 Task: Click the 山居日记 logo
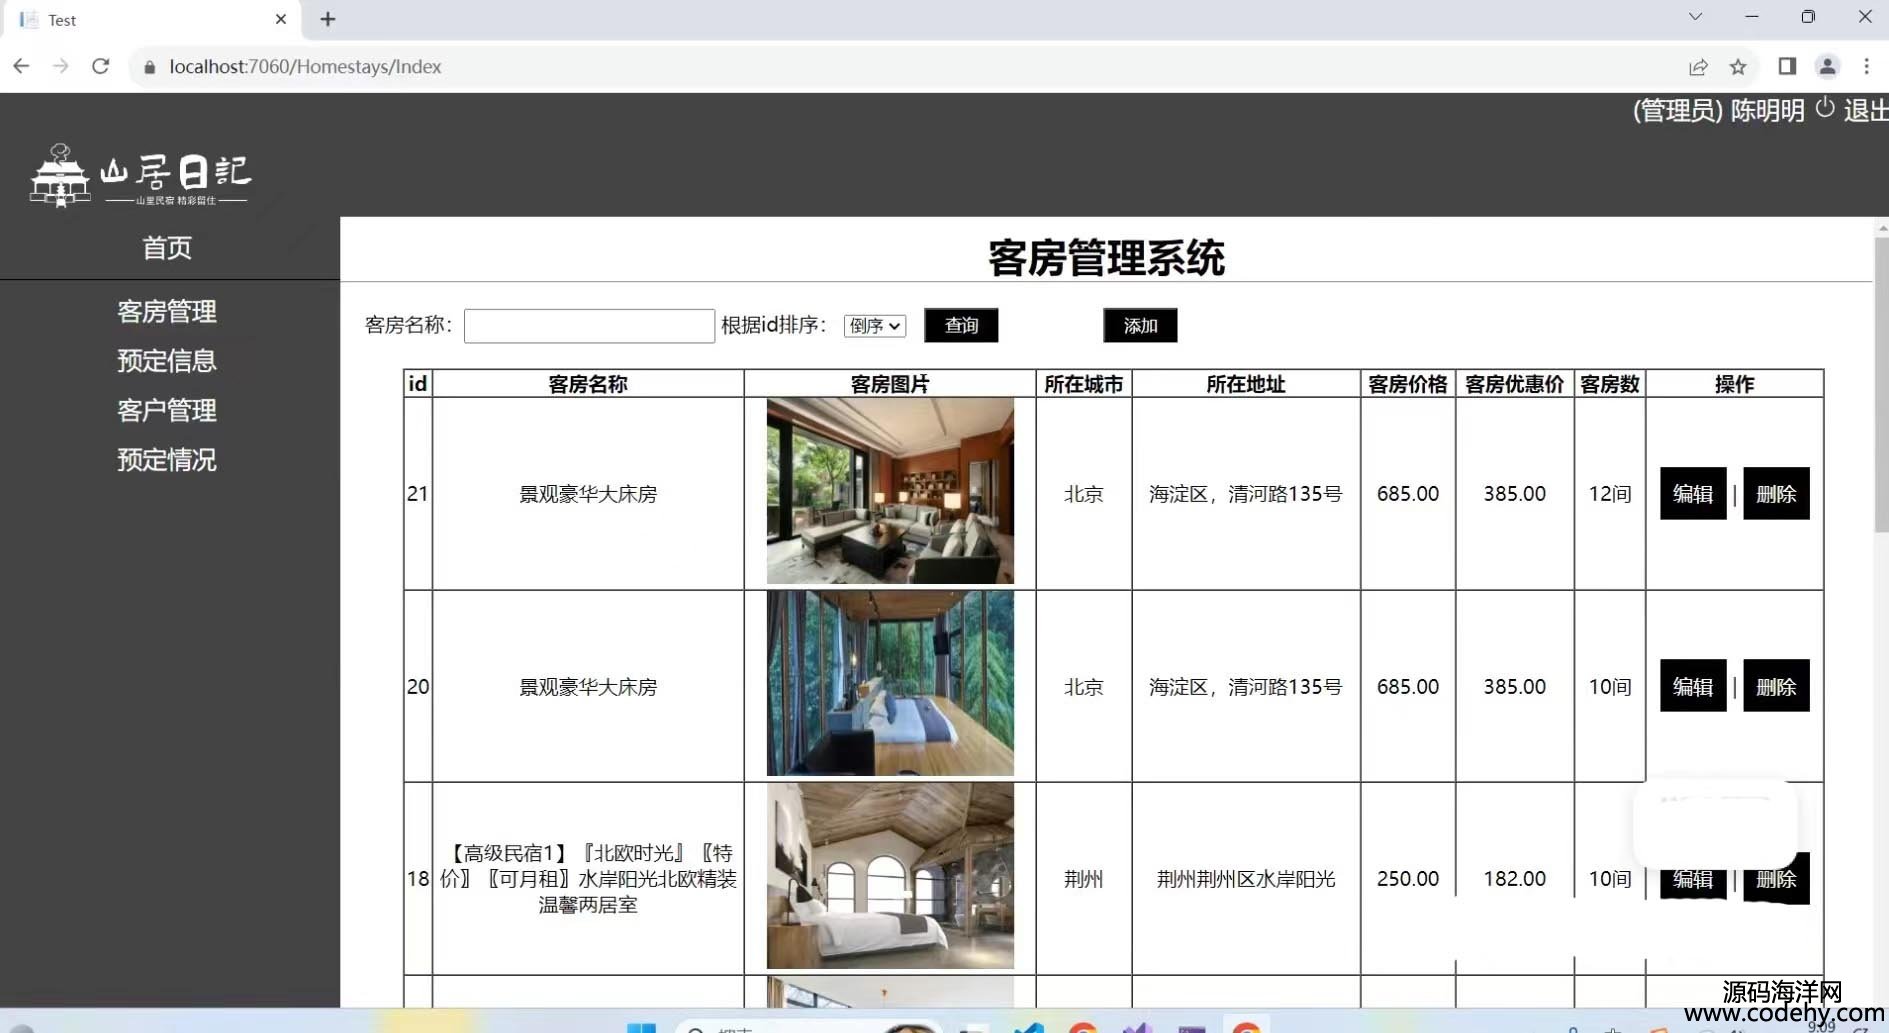(140, 176)
